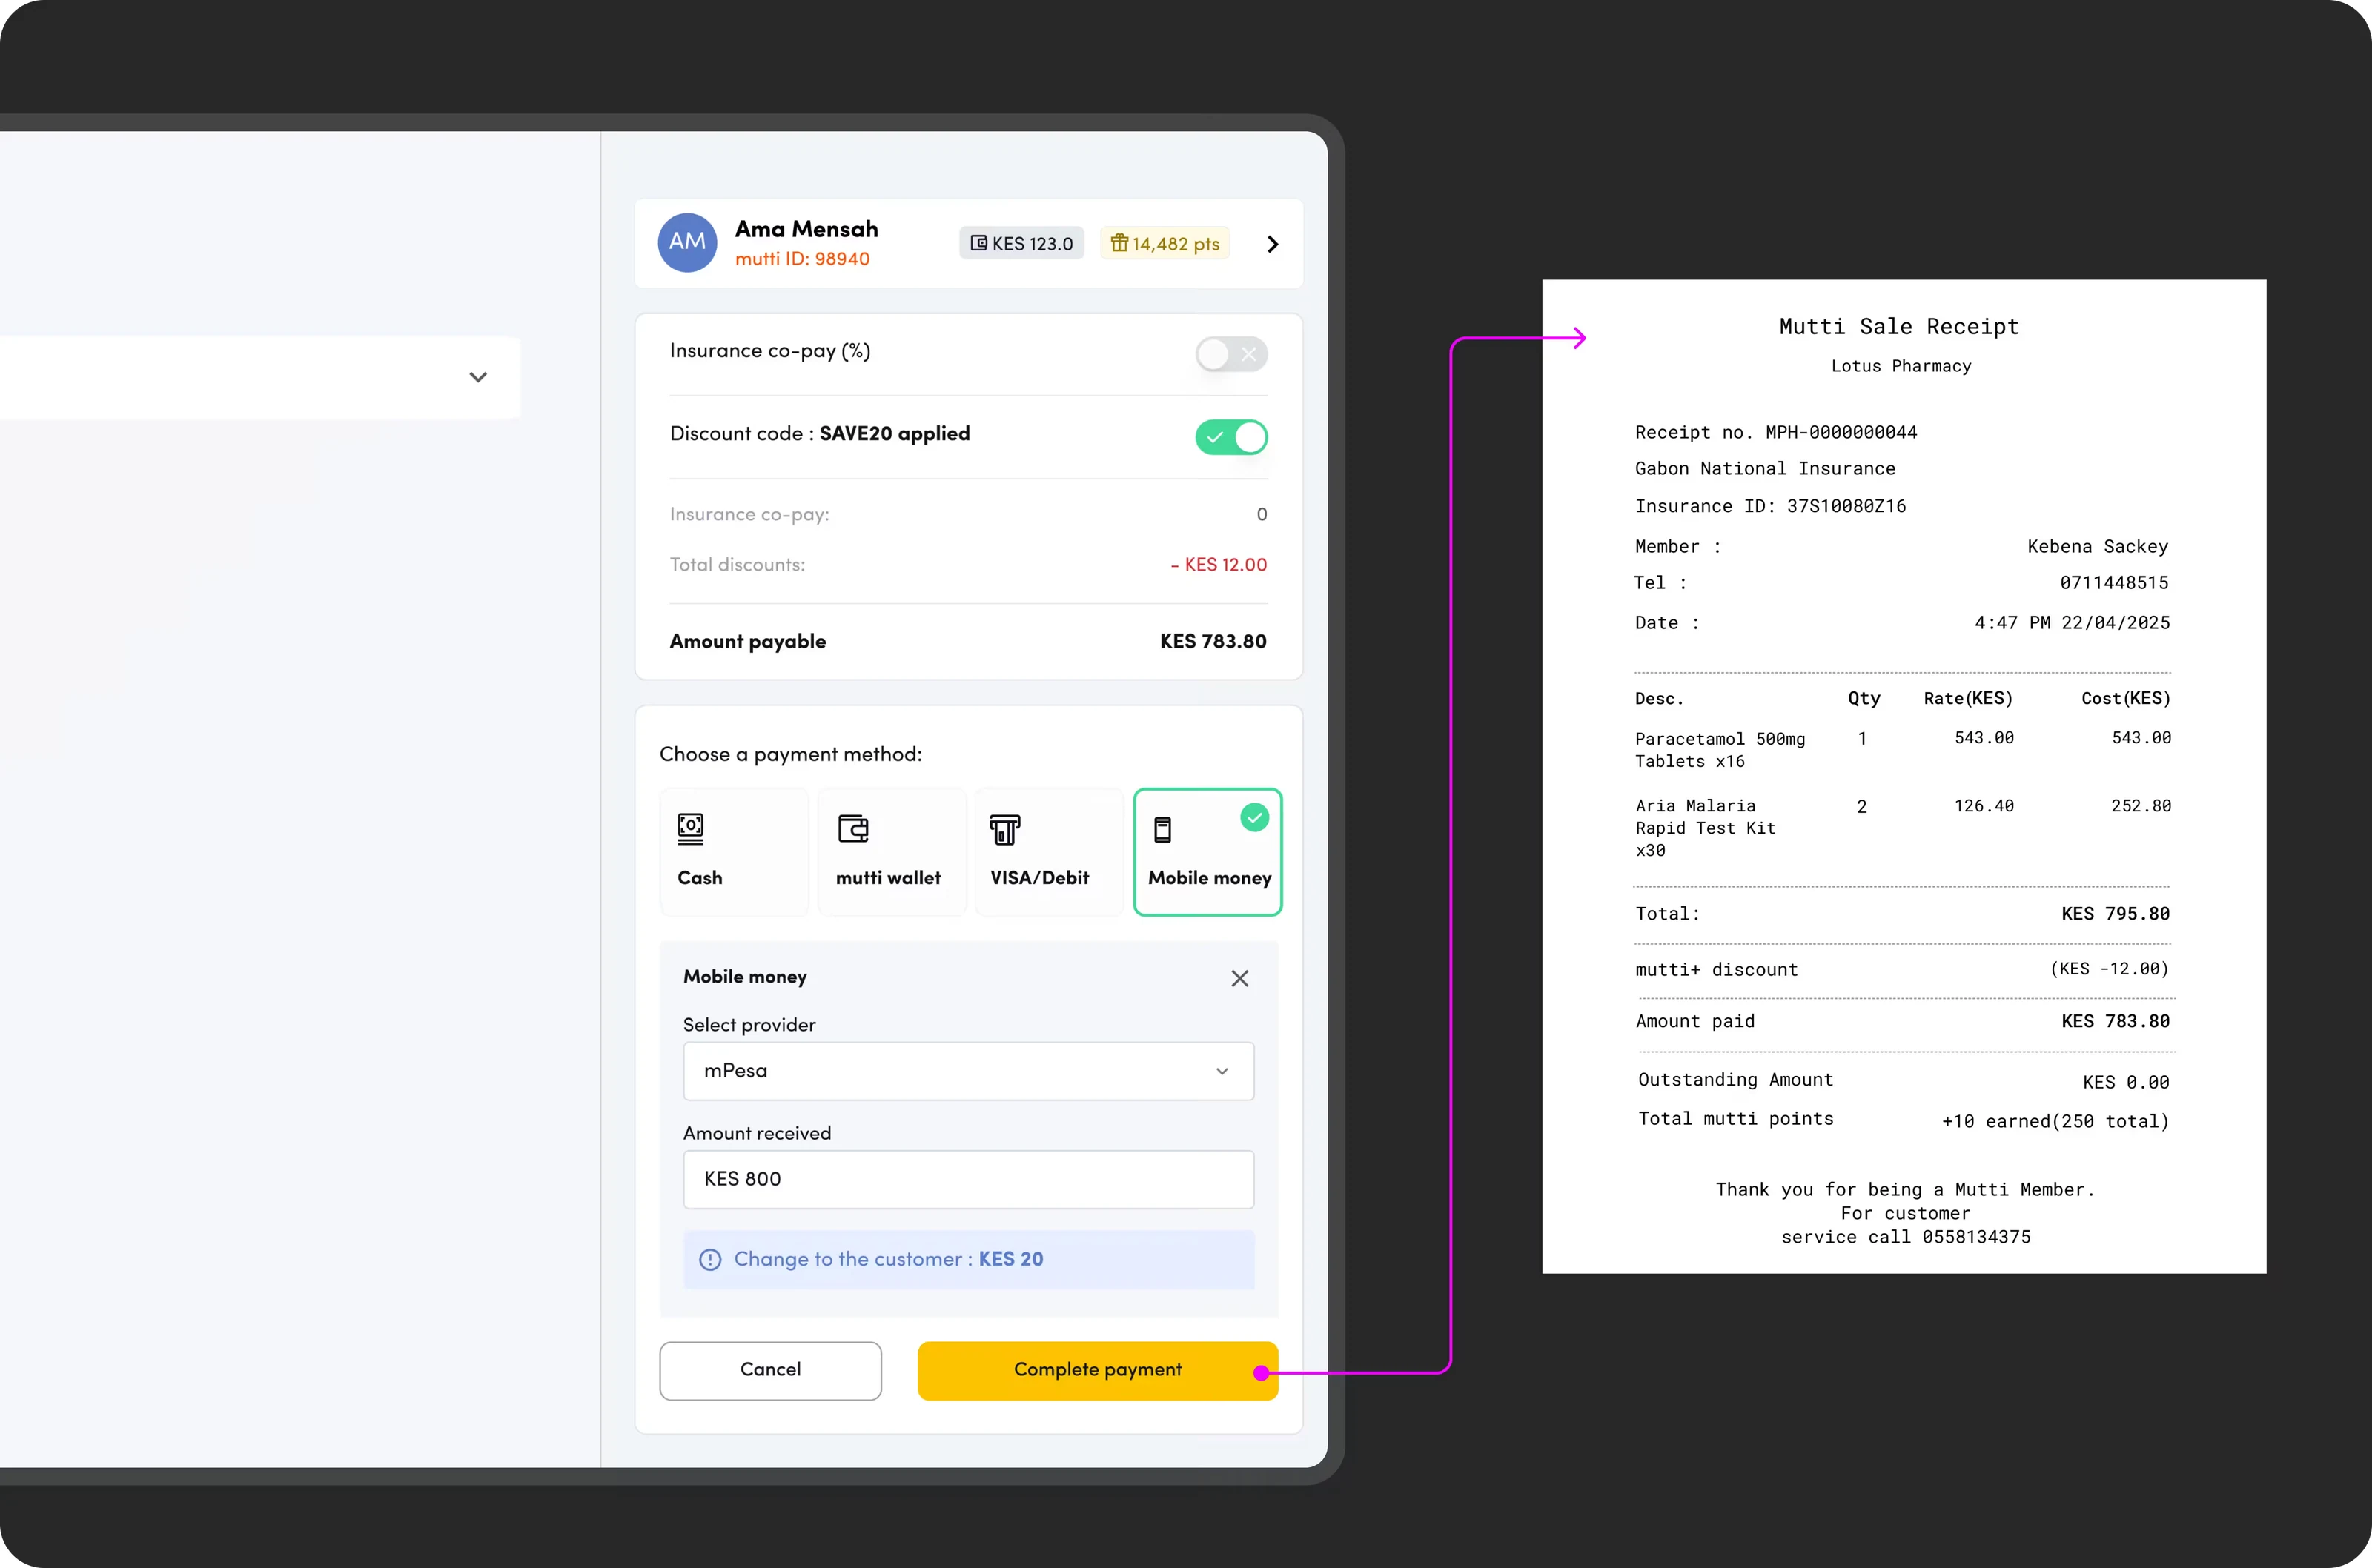Click phone number 0711448515 on receipt
Image resolution: width=2372 pixels, height=1568 pixels.
click(x=2114, y=582)
